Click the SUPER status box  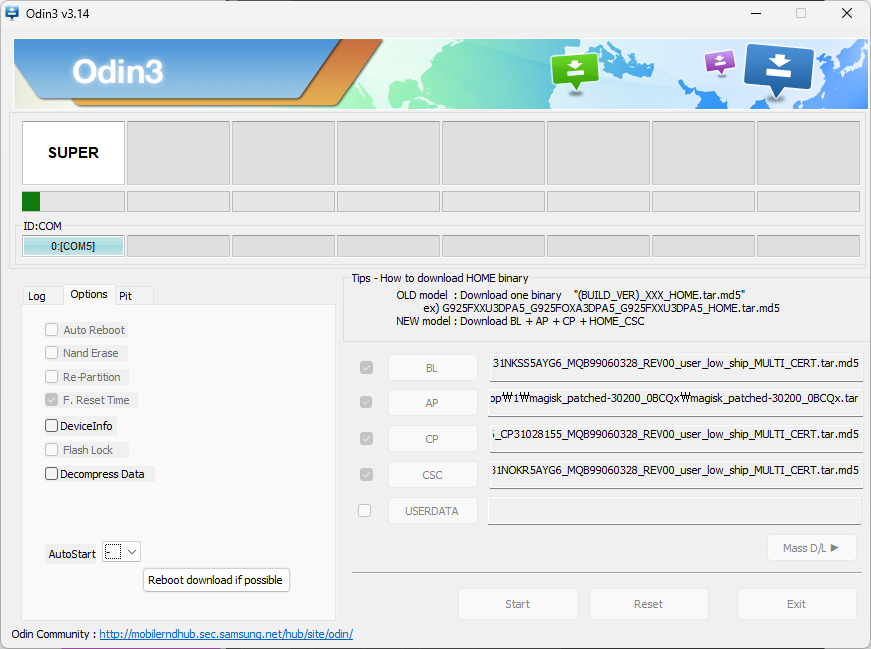point(73,153)
